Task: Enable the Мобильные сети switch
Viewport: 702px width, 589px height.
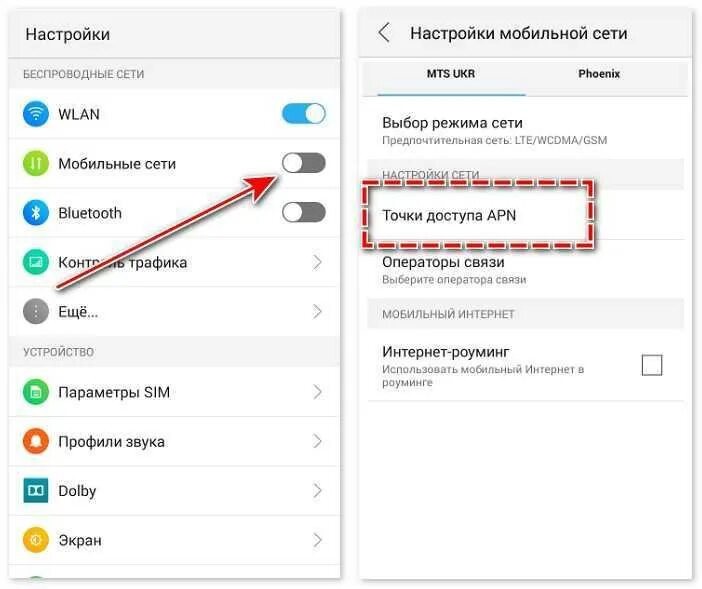Action: (304, 163)
